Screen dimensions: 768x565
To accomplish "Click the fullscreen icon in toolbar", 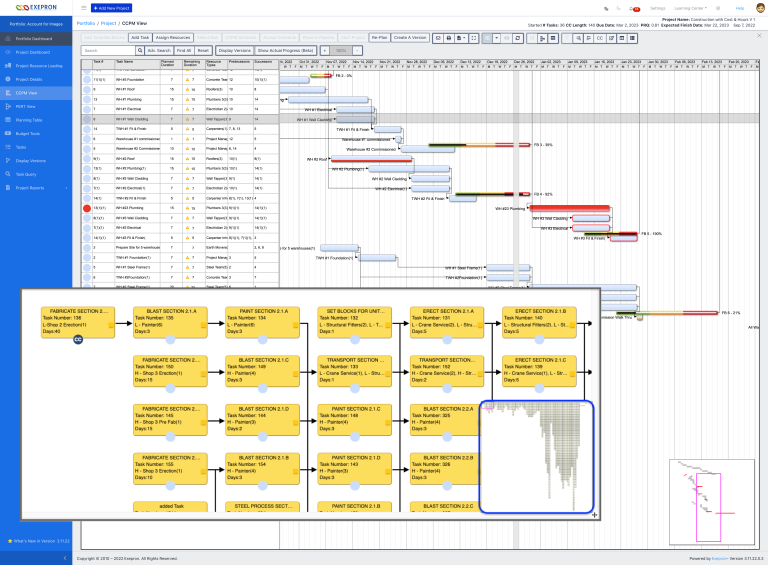I will [472, 36].
